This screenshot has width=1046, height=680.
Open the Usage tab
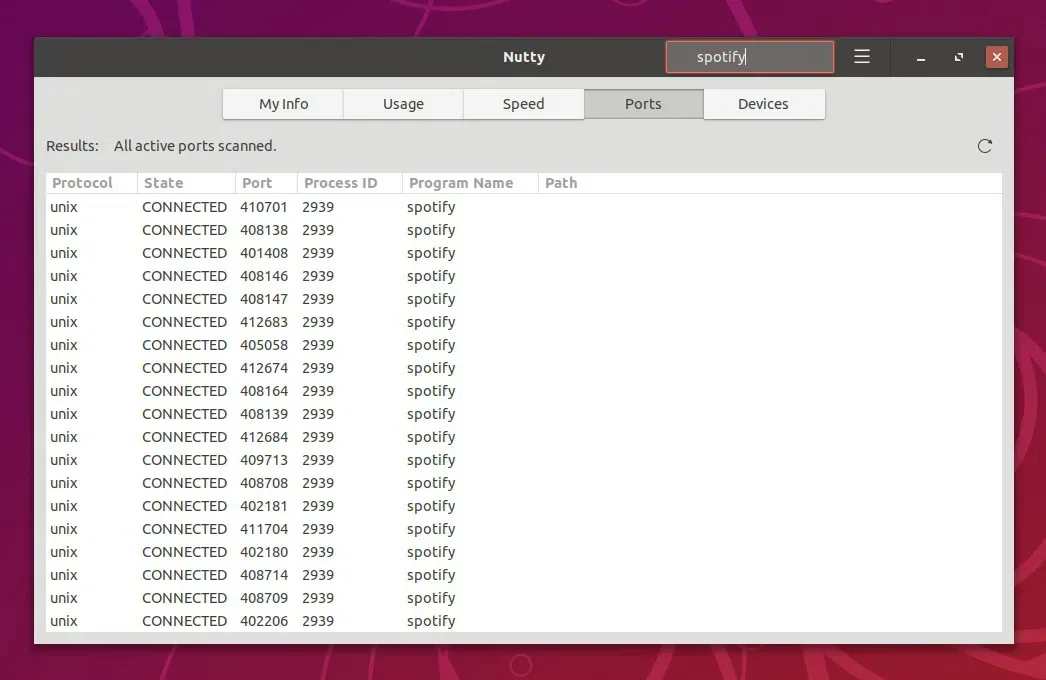[x=402, y=103]
